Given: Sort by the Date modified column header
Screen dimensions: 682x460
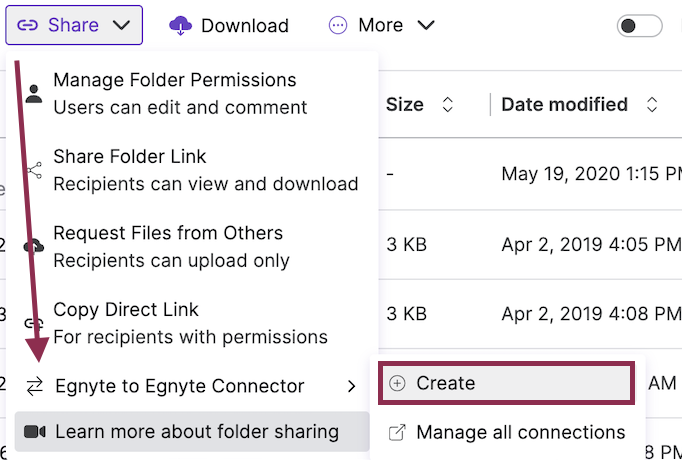Looking at the screenshot, I should pos(565,105).
